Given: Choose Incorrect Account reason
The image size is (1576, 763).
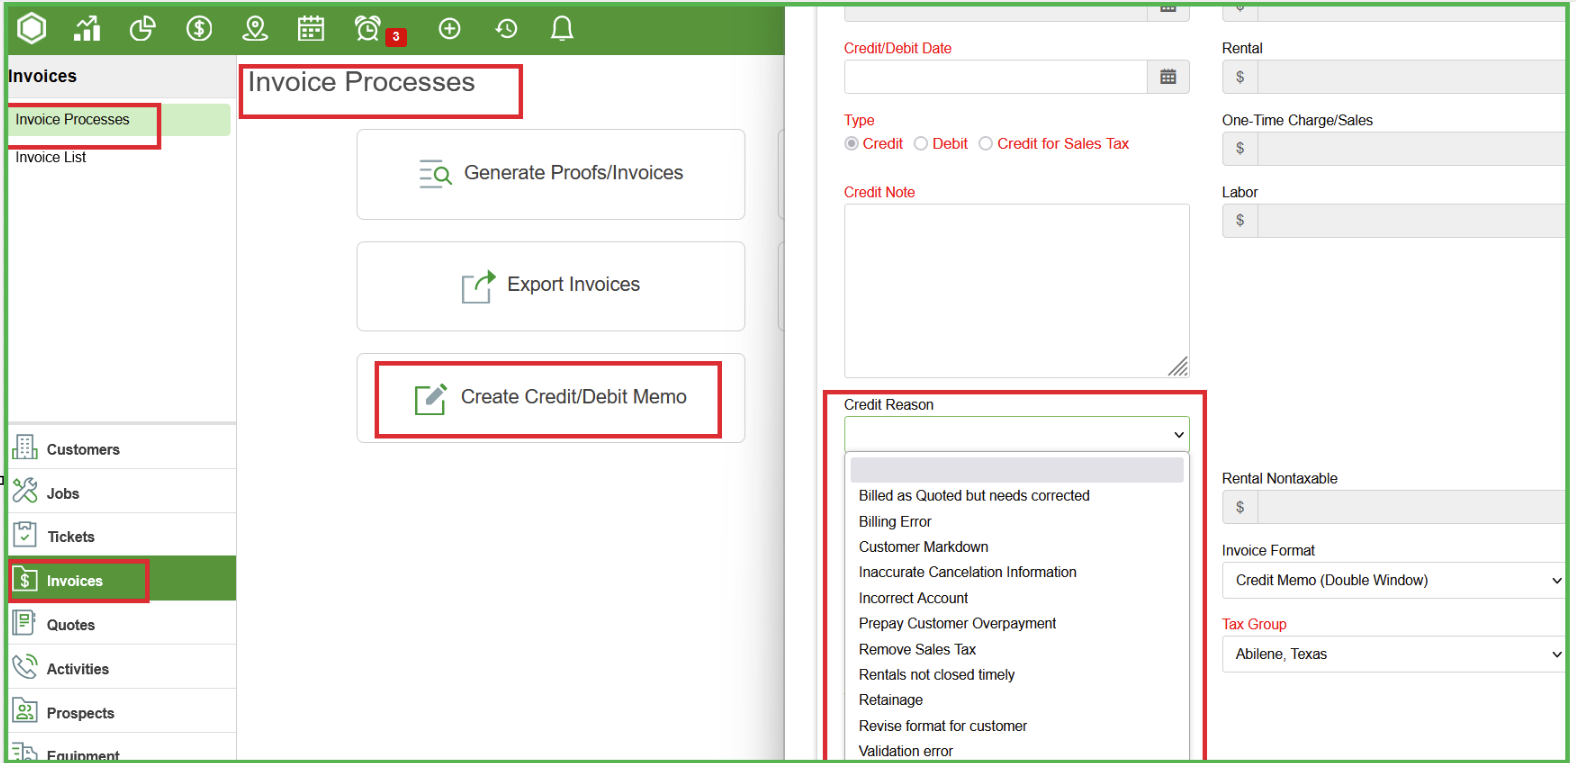Looking at the screenshot, I should pyautogui.click(x=913, y=598).
